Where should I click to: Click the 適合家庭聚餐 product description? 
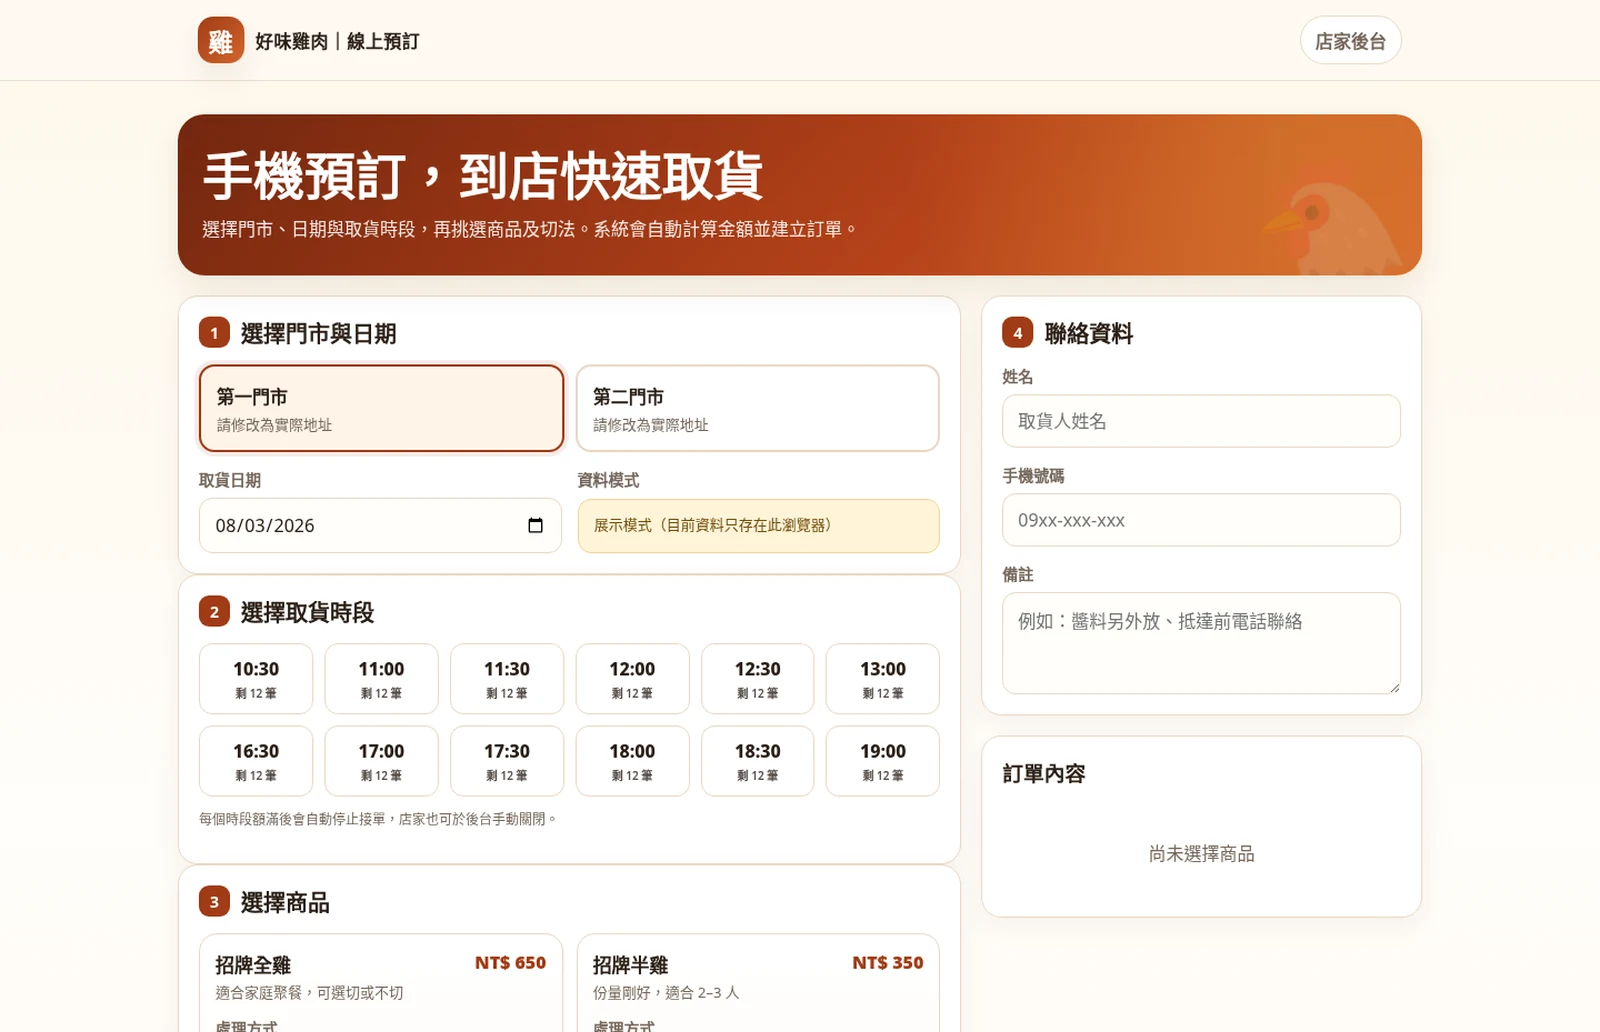[x=309, y=993]
